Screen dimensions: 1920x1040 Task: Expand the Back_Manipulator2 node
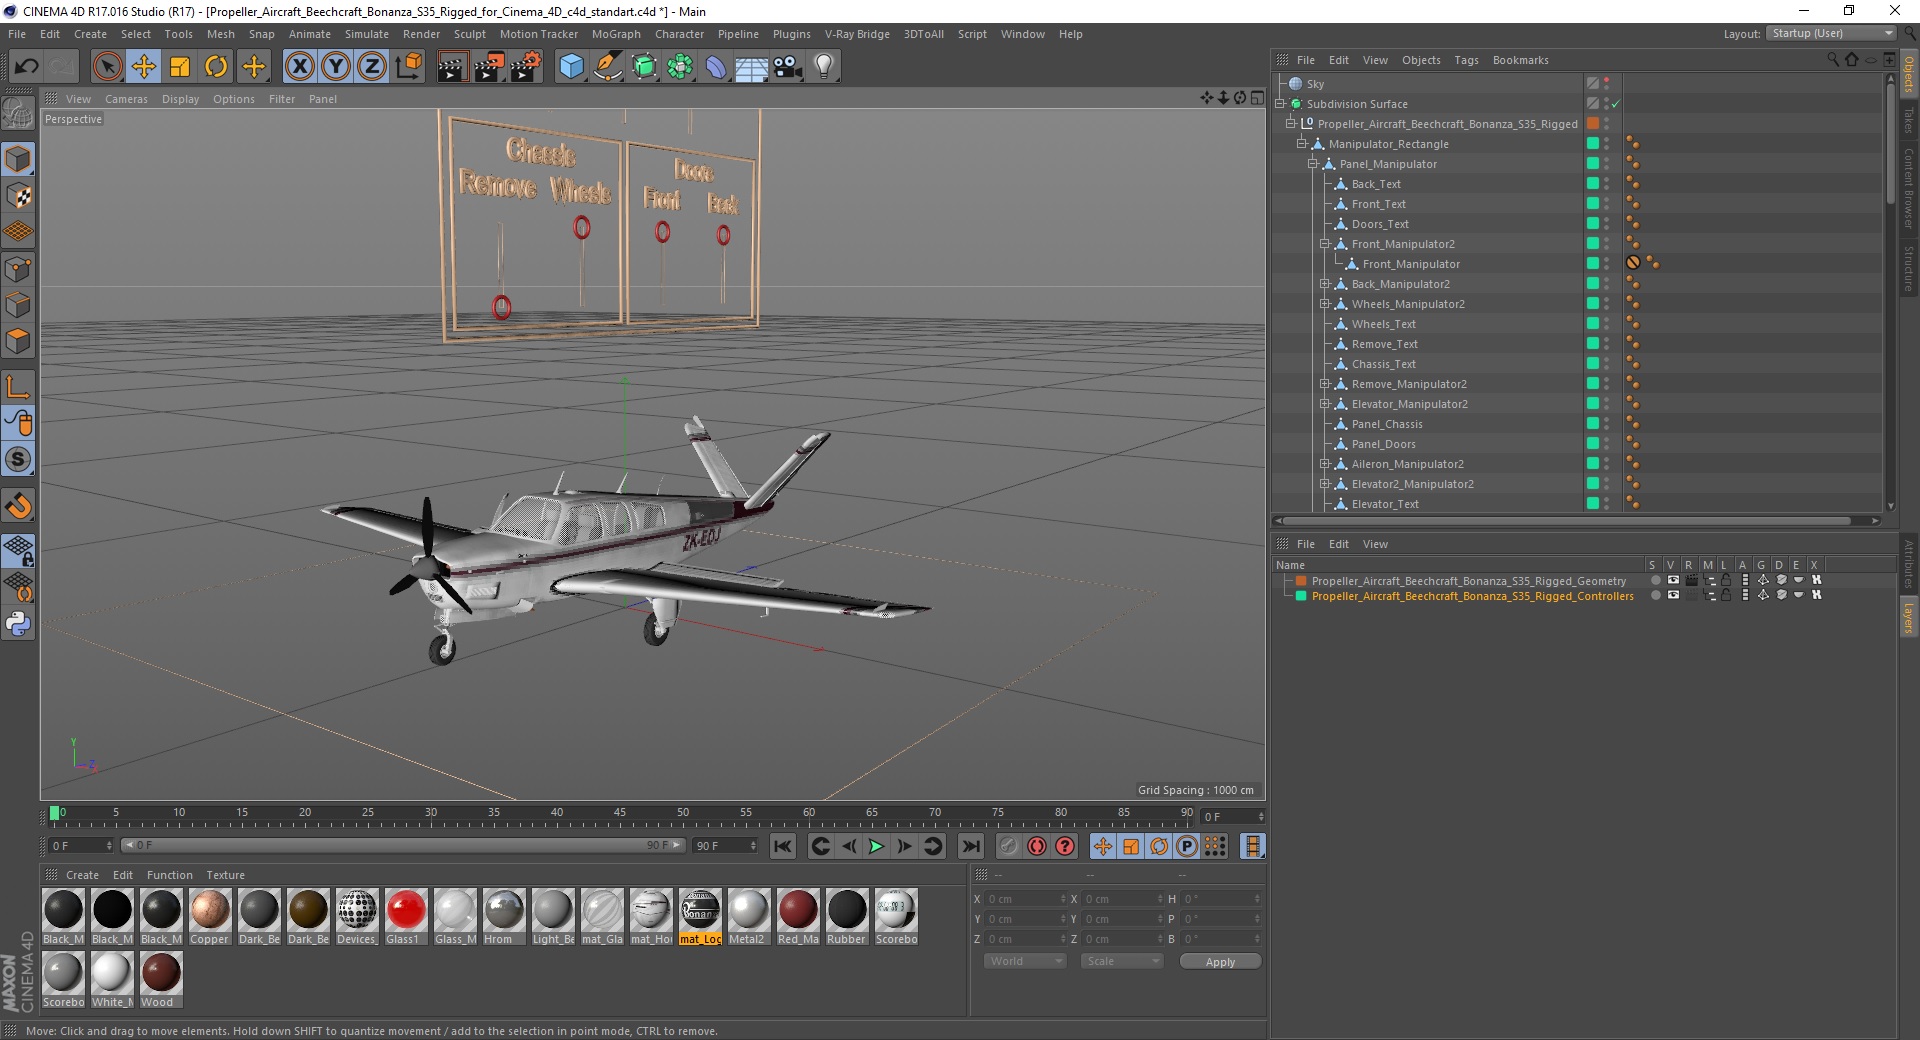point(1324,284)
